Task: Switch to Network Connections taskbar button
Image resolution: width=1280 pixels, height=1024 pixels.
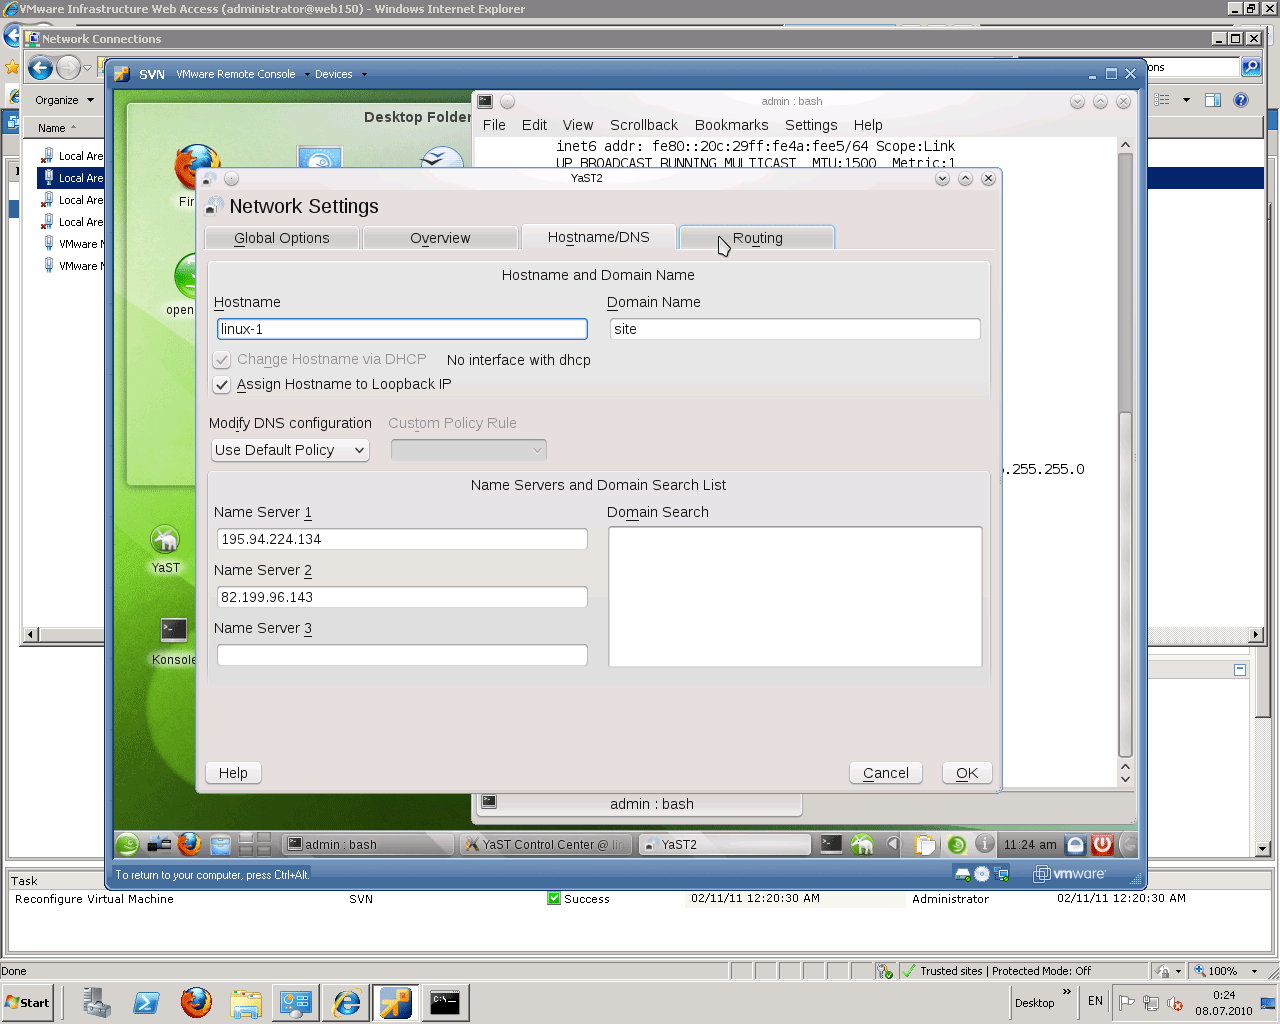Action: pyautogui.click(x=296, y=1002)
